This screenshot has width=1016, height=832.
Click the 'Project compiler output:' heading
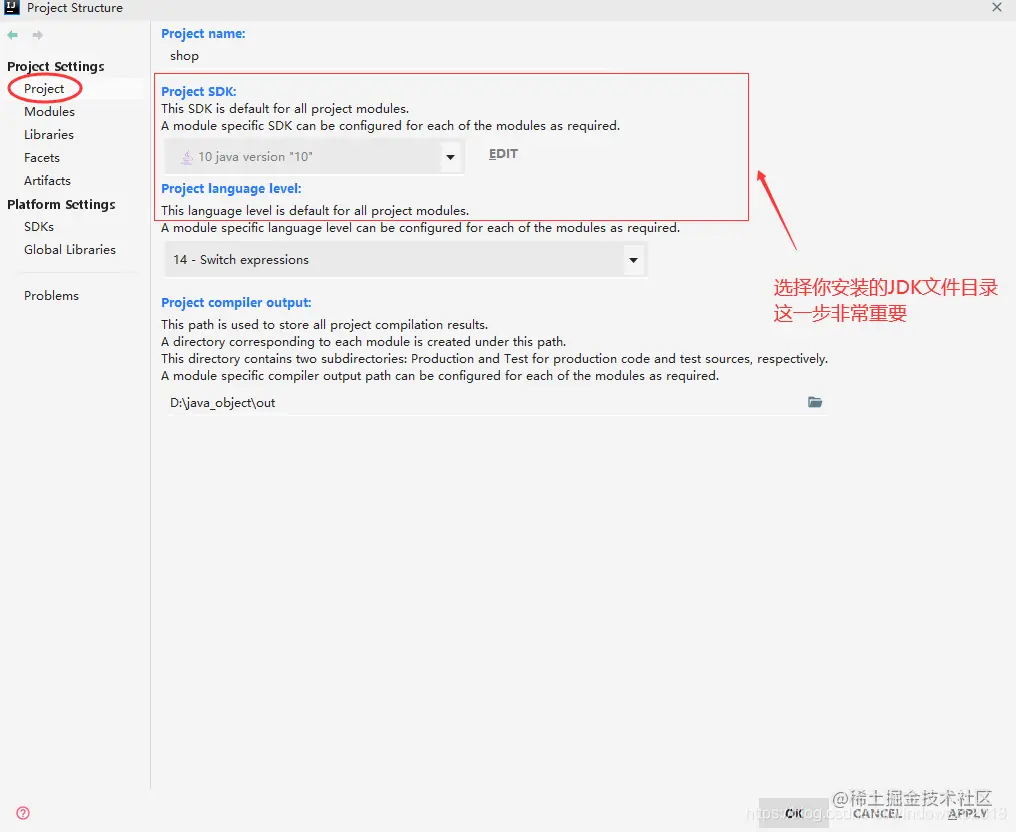click(236, 303)
